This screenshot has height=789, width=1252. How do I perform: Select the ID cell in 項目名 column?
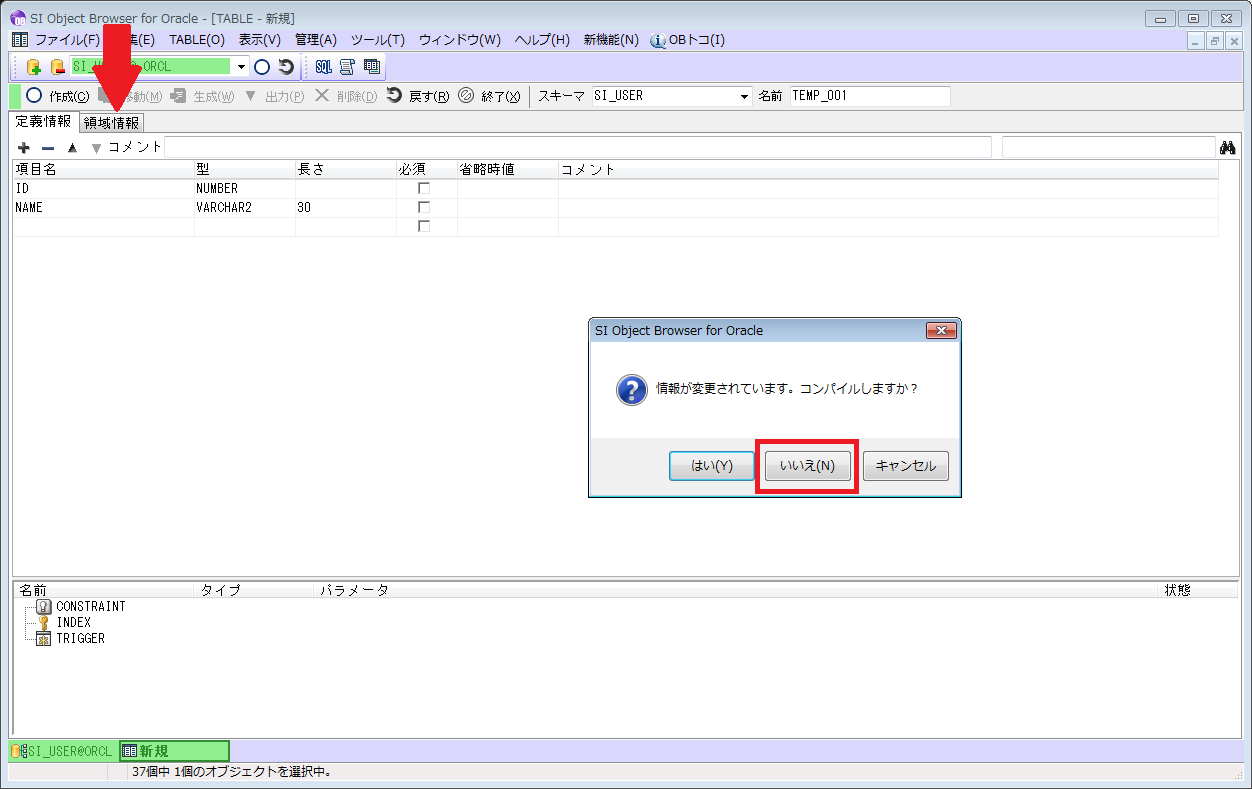[103, 188]
